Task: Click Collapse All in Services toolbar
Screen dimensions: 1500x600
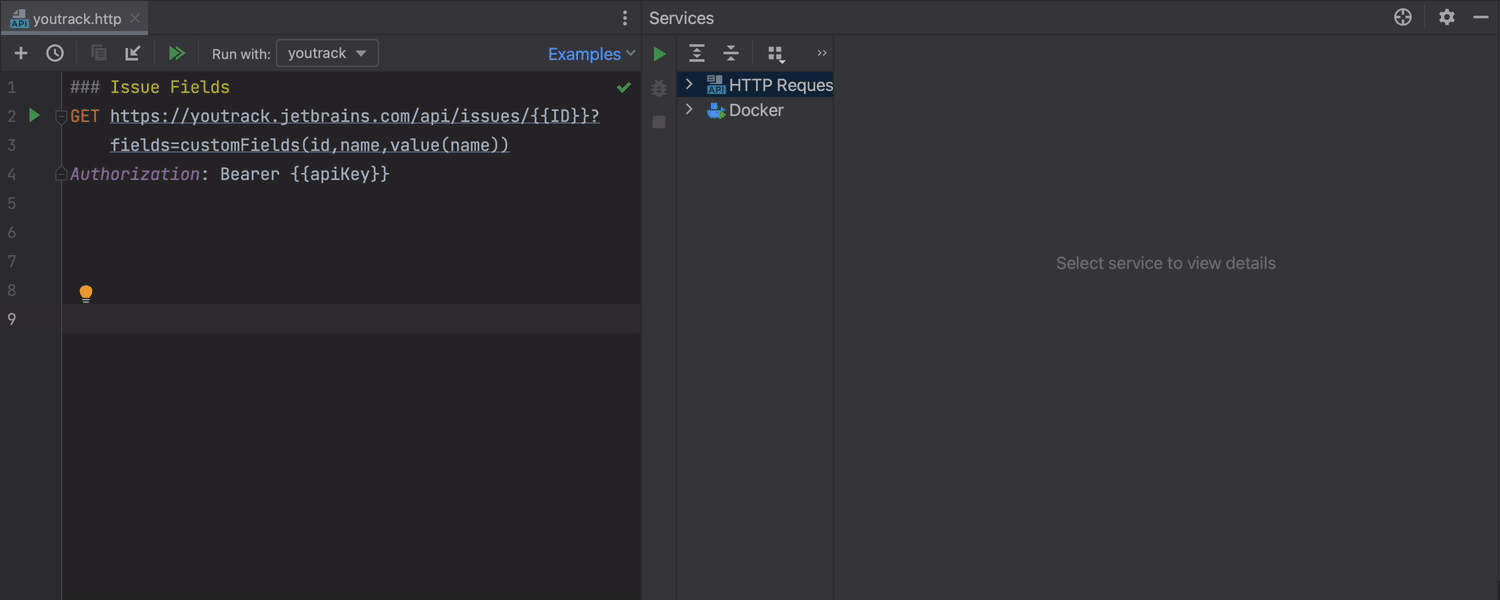Action: pyautogui.click(x=731, y=54)
